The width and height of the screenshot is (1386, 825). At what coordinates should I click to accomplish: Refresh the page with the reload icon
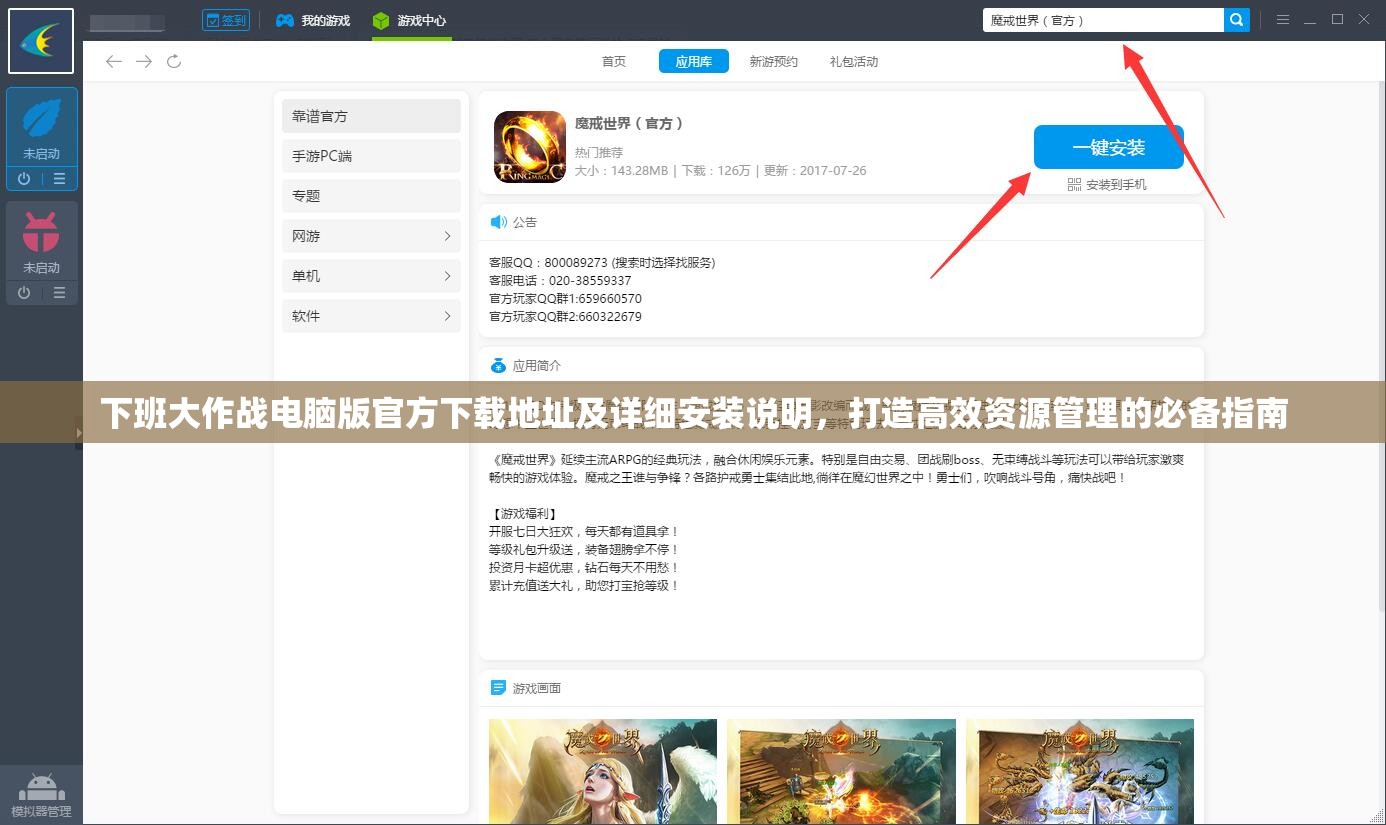(174, 62)
